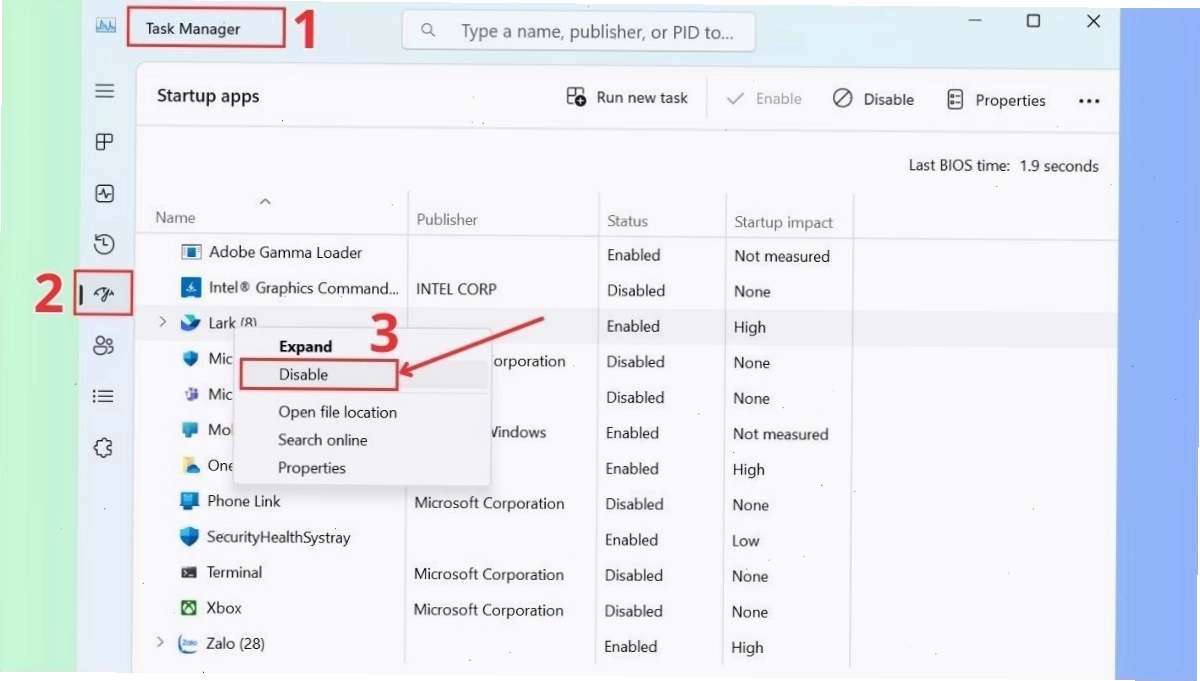Viewport: 1200px width, 681px height.
Task: Click the Last BIOS time value
Action: (x=1059, y=166)
